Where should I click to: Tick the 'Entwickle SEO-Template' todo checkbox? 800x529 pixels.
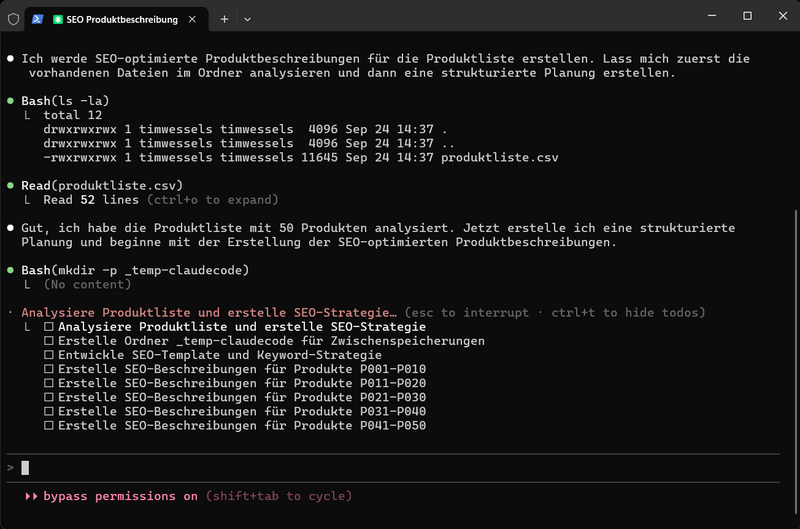click(48, 355)
